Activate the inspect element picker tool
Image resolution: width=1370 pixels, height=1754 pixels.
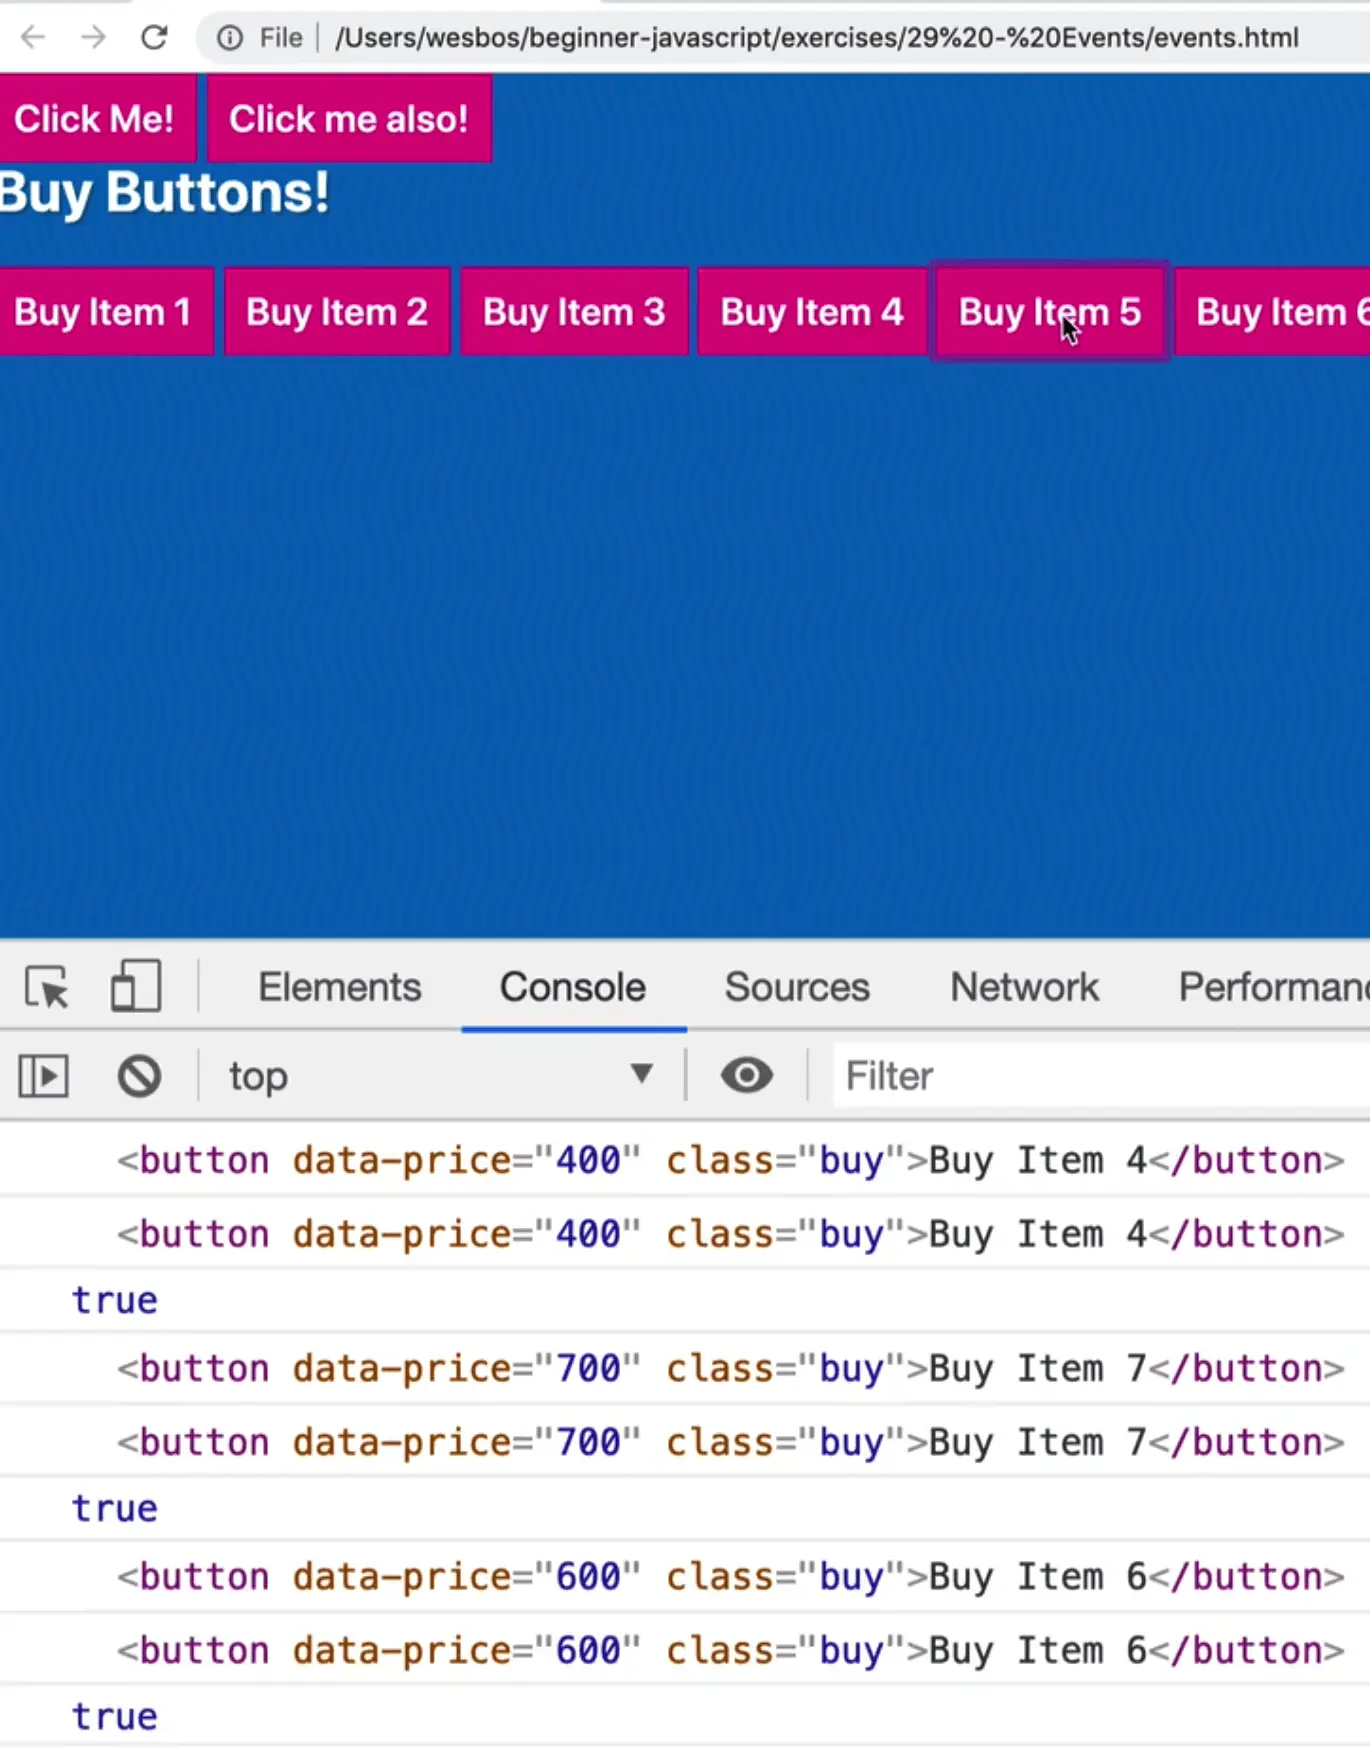46,987
